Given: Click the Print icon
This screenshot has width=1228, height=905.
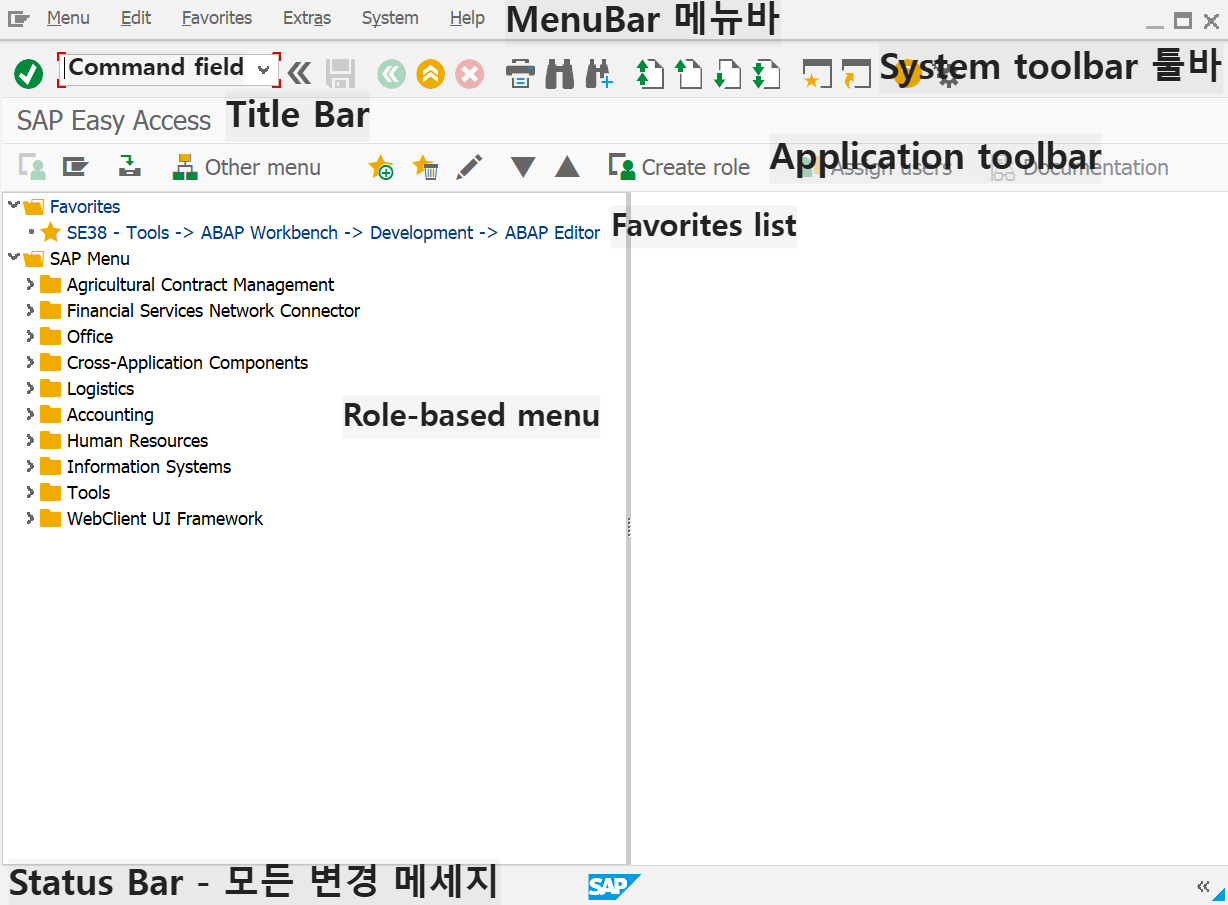Looking at the screenshot, I should [x=520, y=74].
